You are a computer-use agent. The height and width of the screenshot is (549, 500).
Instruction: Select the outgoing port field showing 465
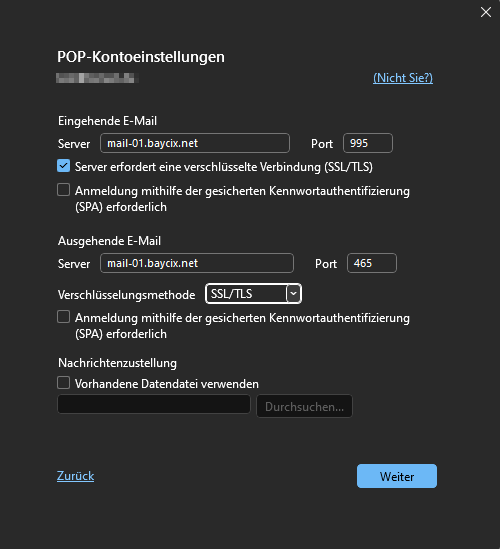pyautogui.click(x=371, y=263)
